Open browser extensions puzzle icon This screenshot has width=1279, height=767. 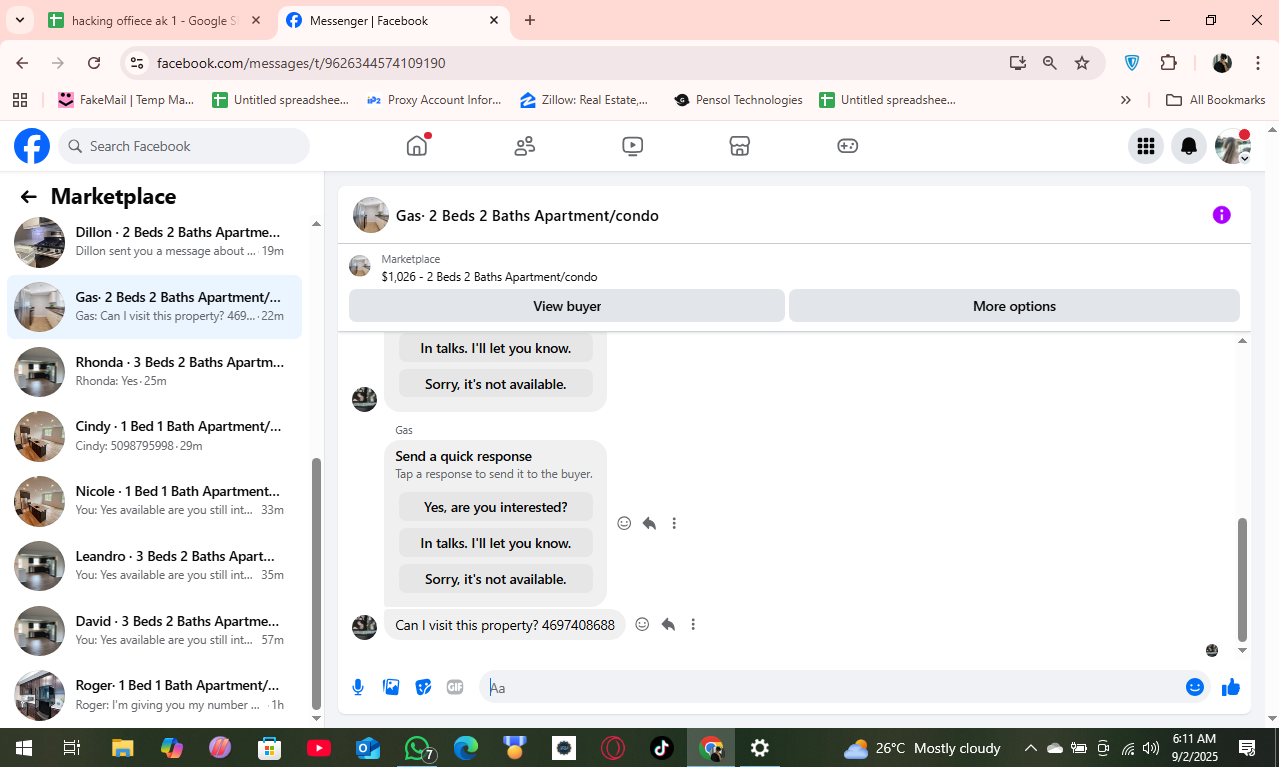(x=1168, y=63)
